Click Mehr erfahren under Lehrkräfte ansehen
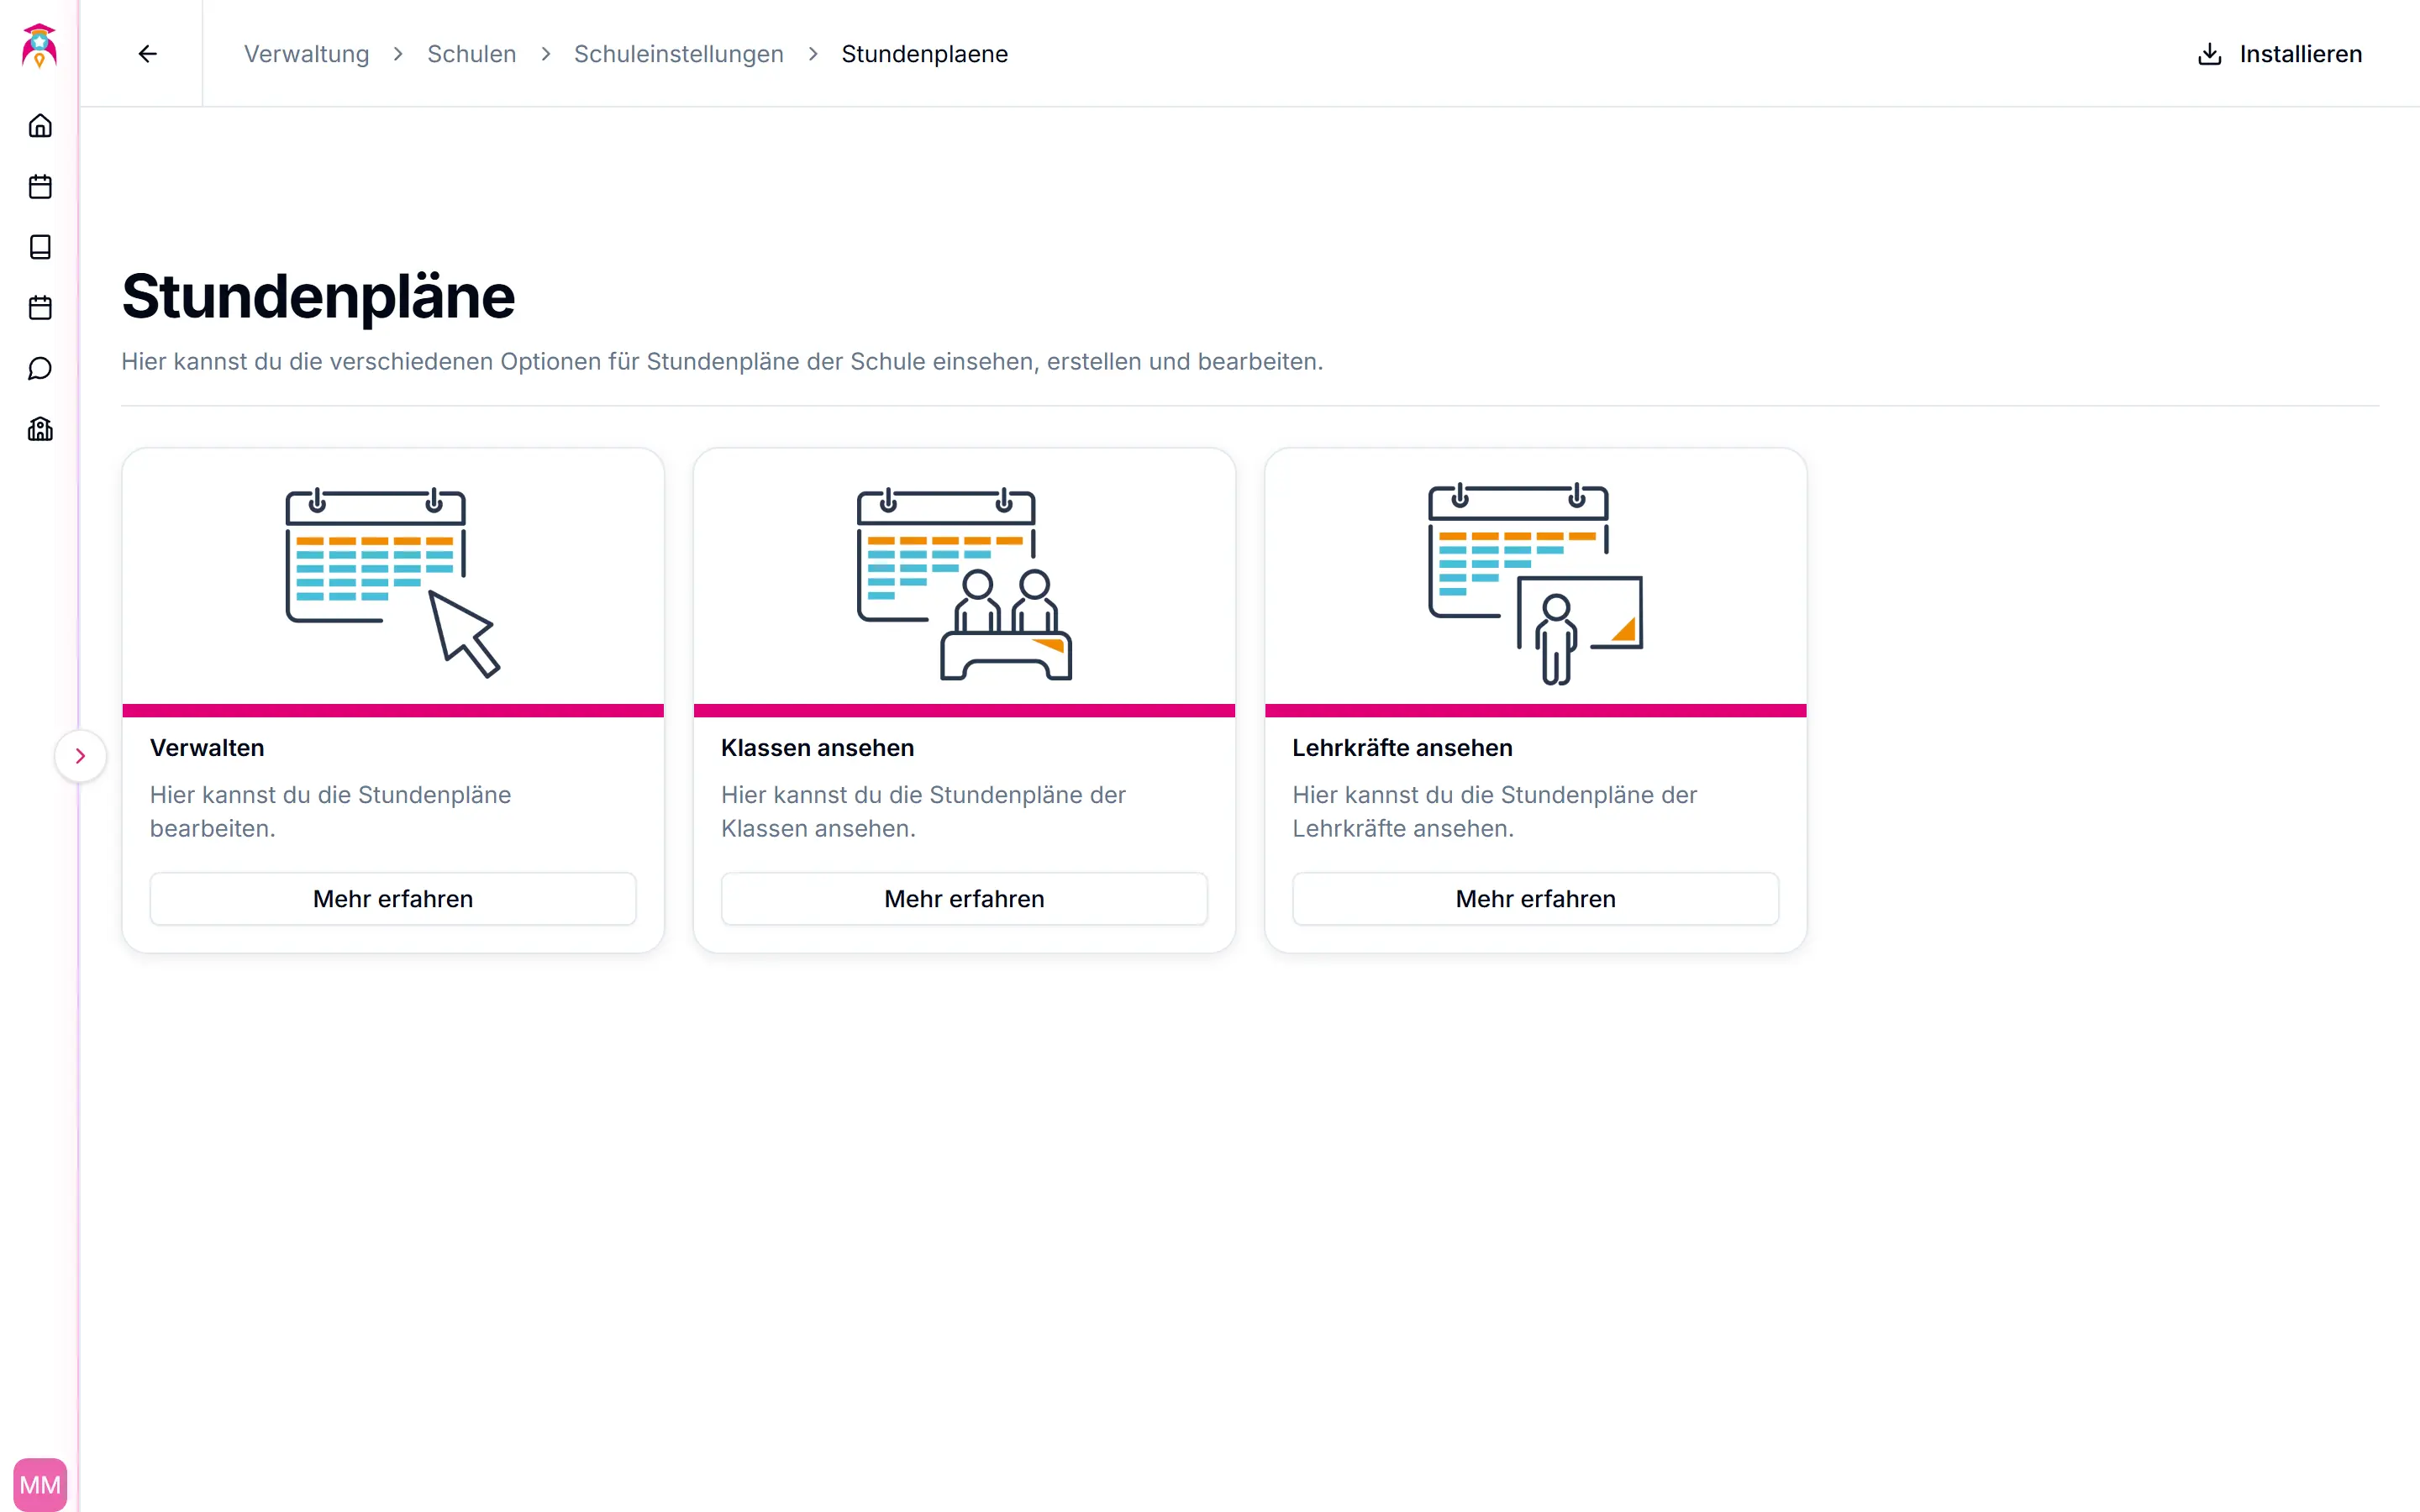This screenshot has width=2420, height=1512. click(1535, 898)
